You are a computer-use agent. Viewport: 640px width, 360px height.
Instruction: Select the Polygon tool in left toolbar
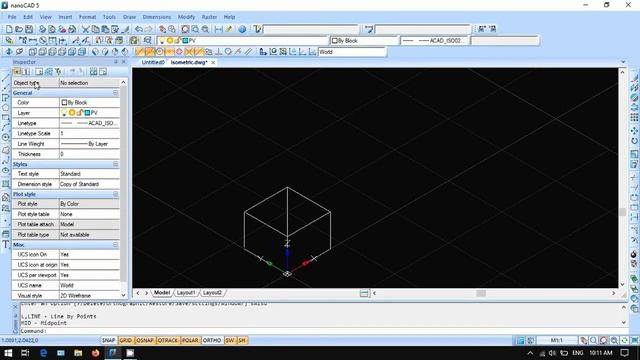(5, 108)
